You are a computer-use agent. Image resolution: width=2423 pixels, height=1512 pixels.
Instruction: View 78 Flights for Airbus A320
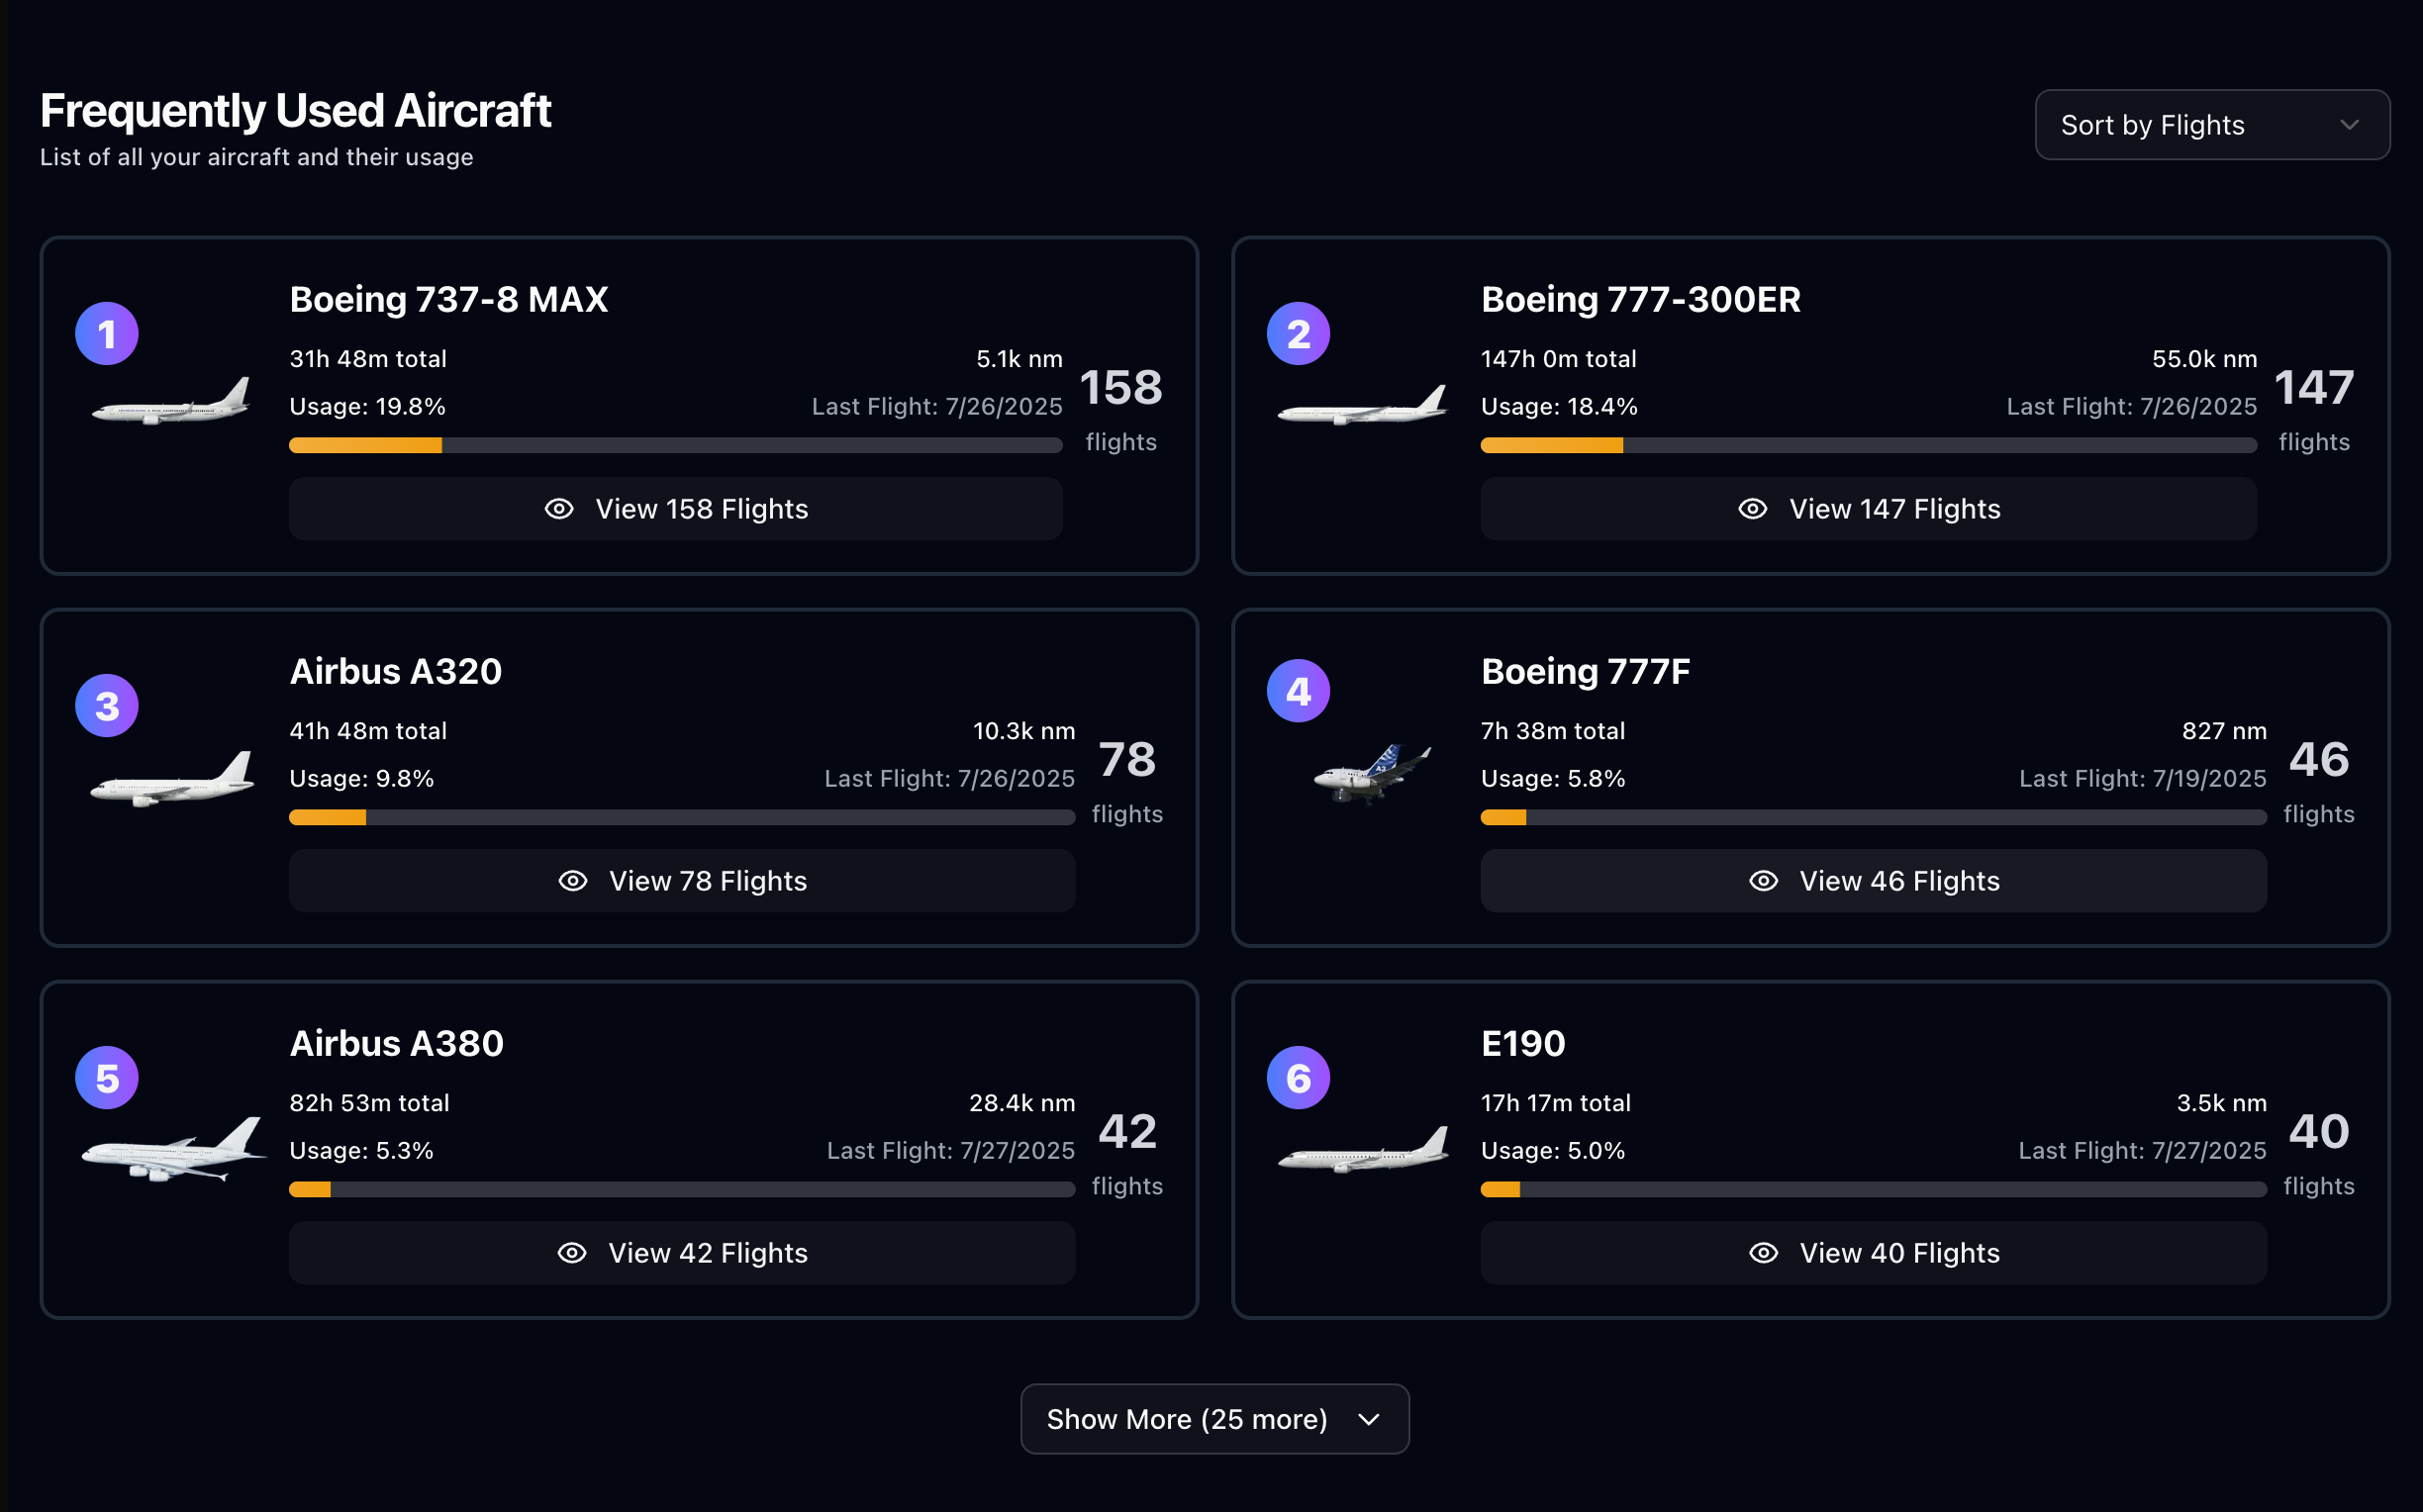682,881
